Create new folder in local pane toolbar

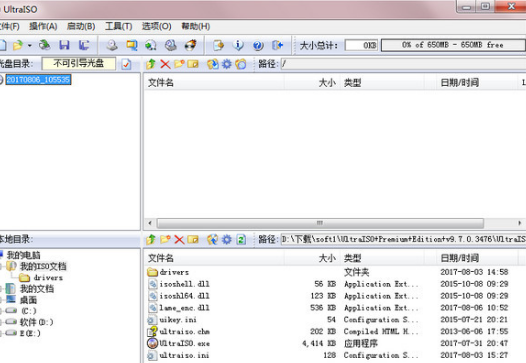pos(165,239)
